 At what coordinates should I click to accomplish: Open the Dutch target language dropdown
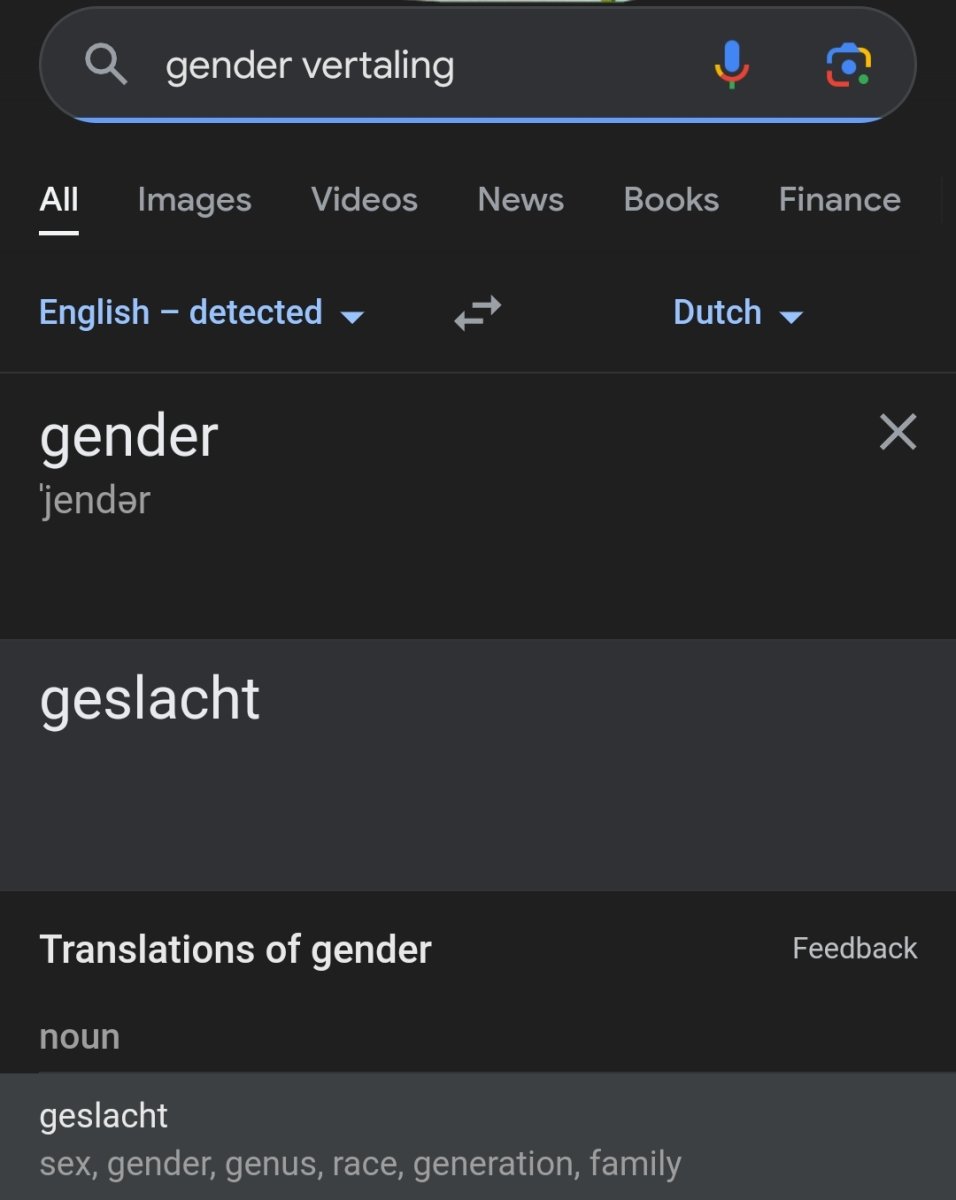(738, 313)
